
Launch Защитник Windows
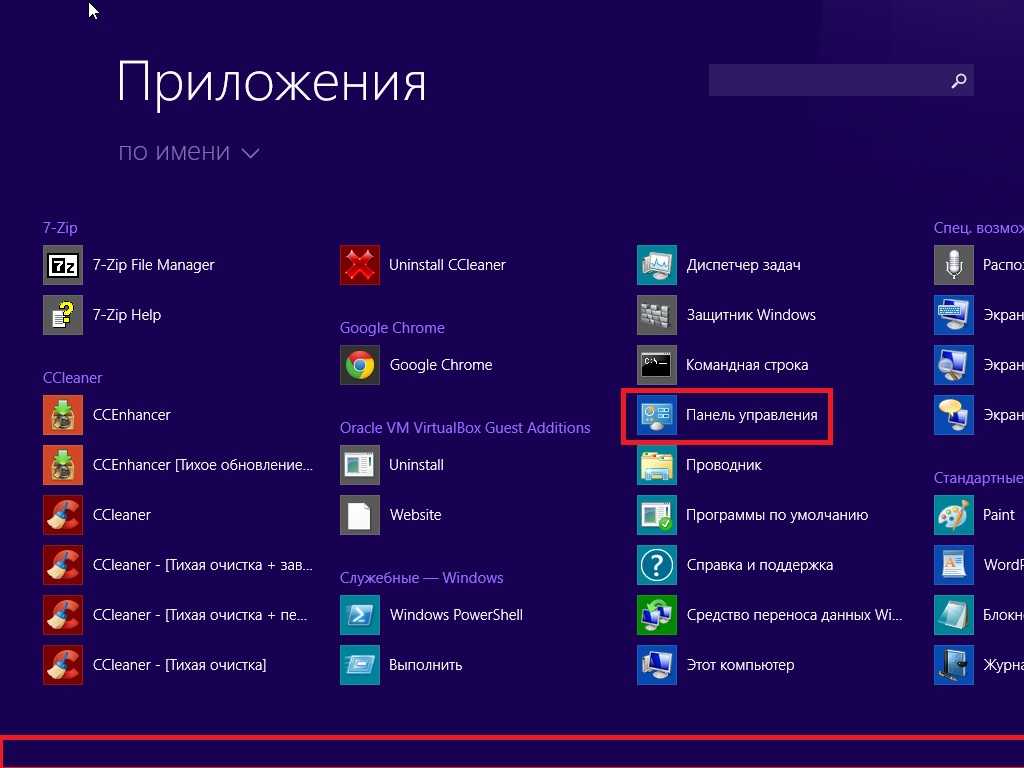(726, 315)
